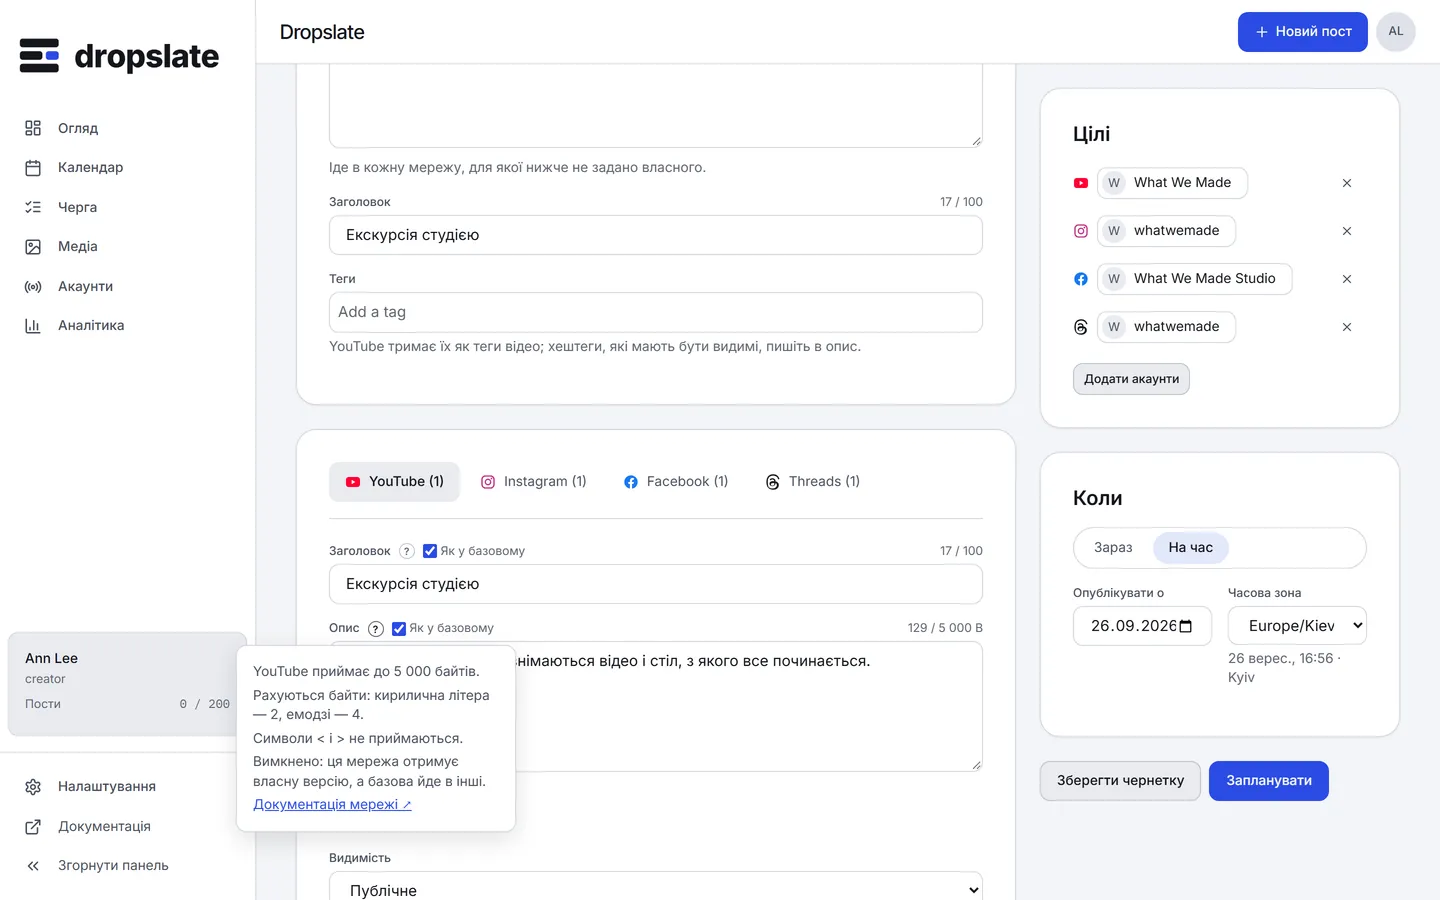1440x900 pixels.
Task: Click the dropslate logo icon
Action: (x=39, y=56)
